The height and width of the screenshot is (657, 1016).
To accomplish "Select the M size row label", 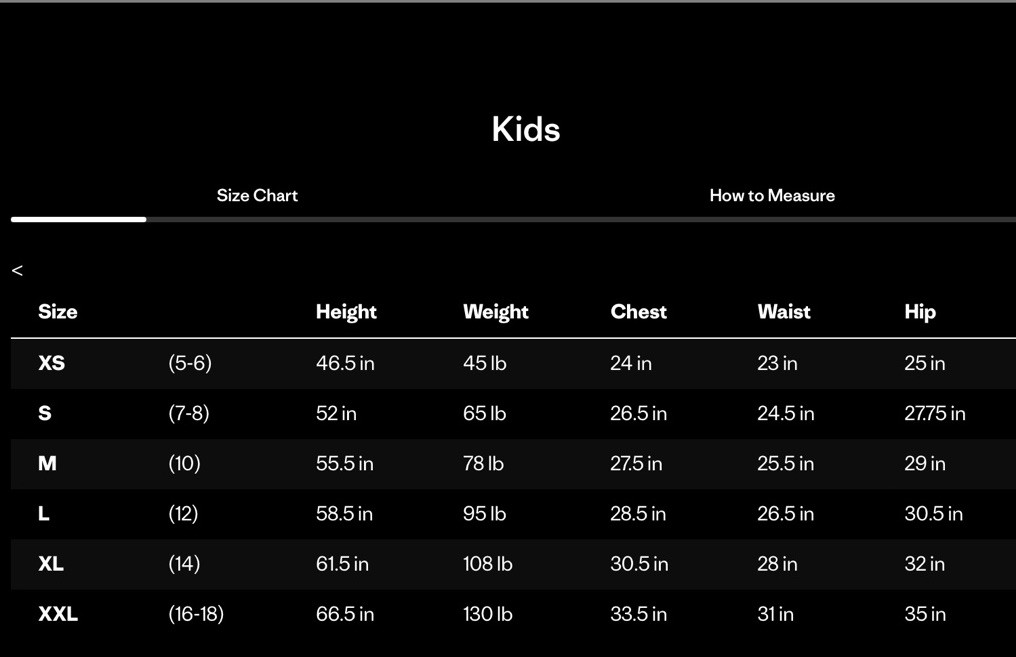I will pyautogui.click(x=47, y=463).
